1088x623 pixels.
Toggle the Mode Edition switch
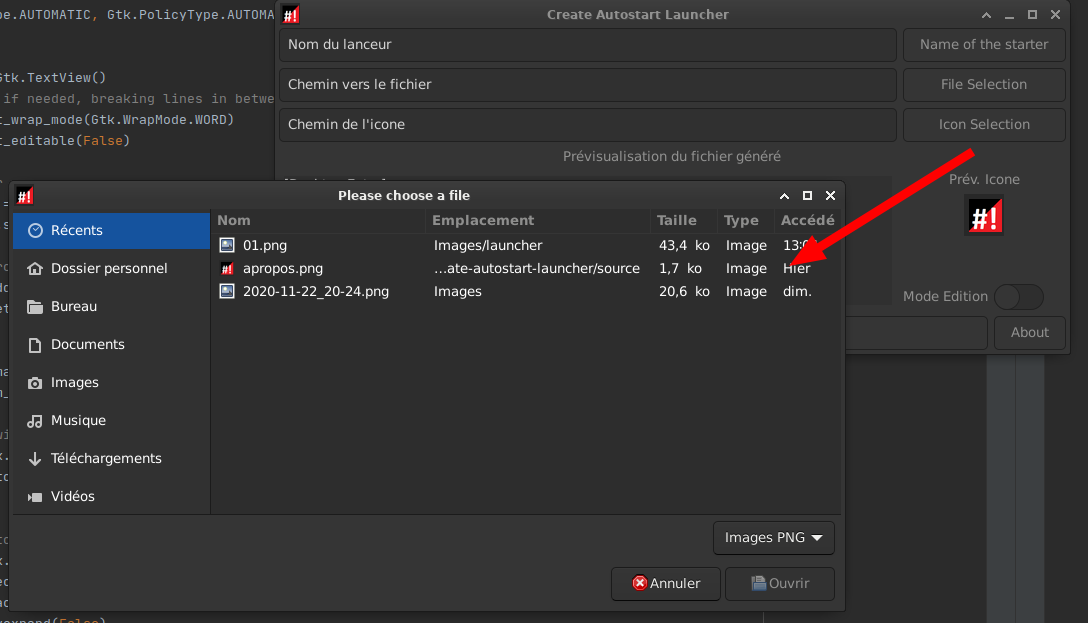coord(1018,297)
